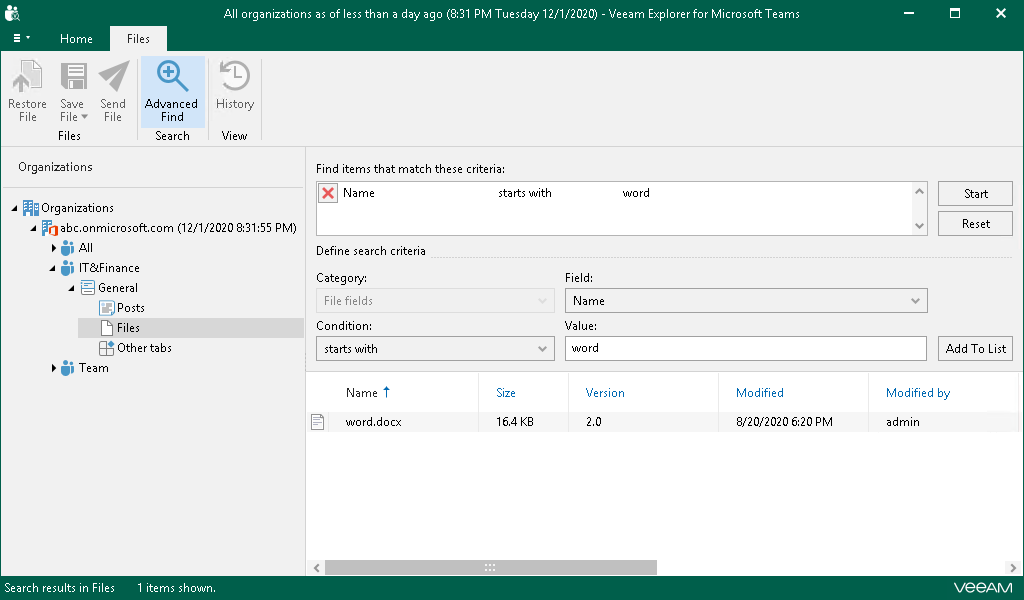Screen dimensions: 1024x600
Task: Click the horizontal scrollbar in results
Action: [x=490, y=567]
